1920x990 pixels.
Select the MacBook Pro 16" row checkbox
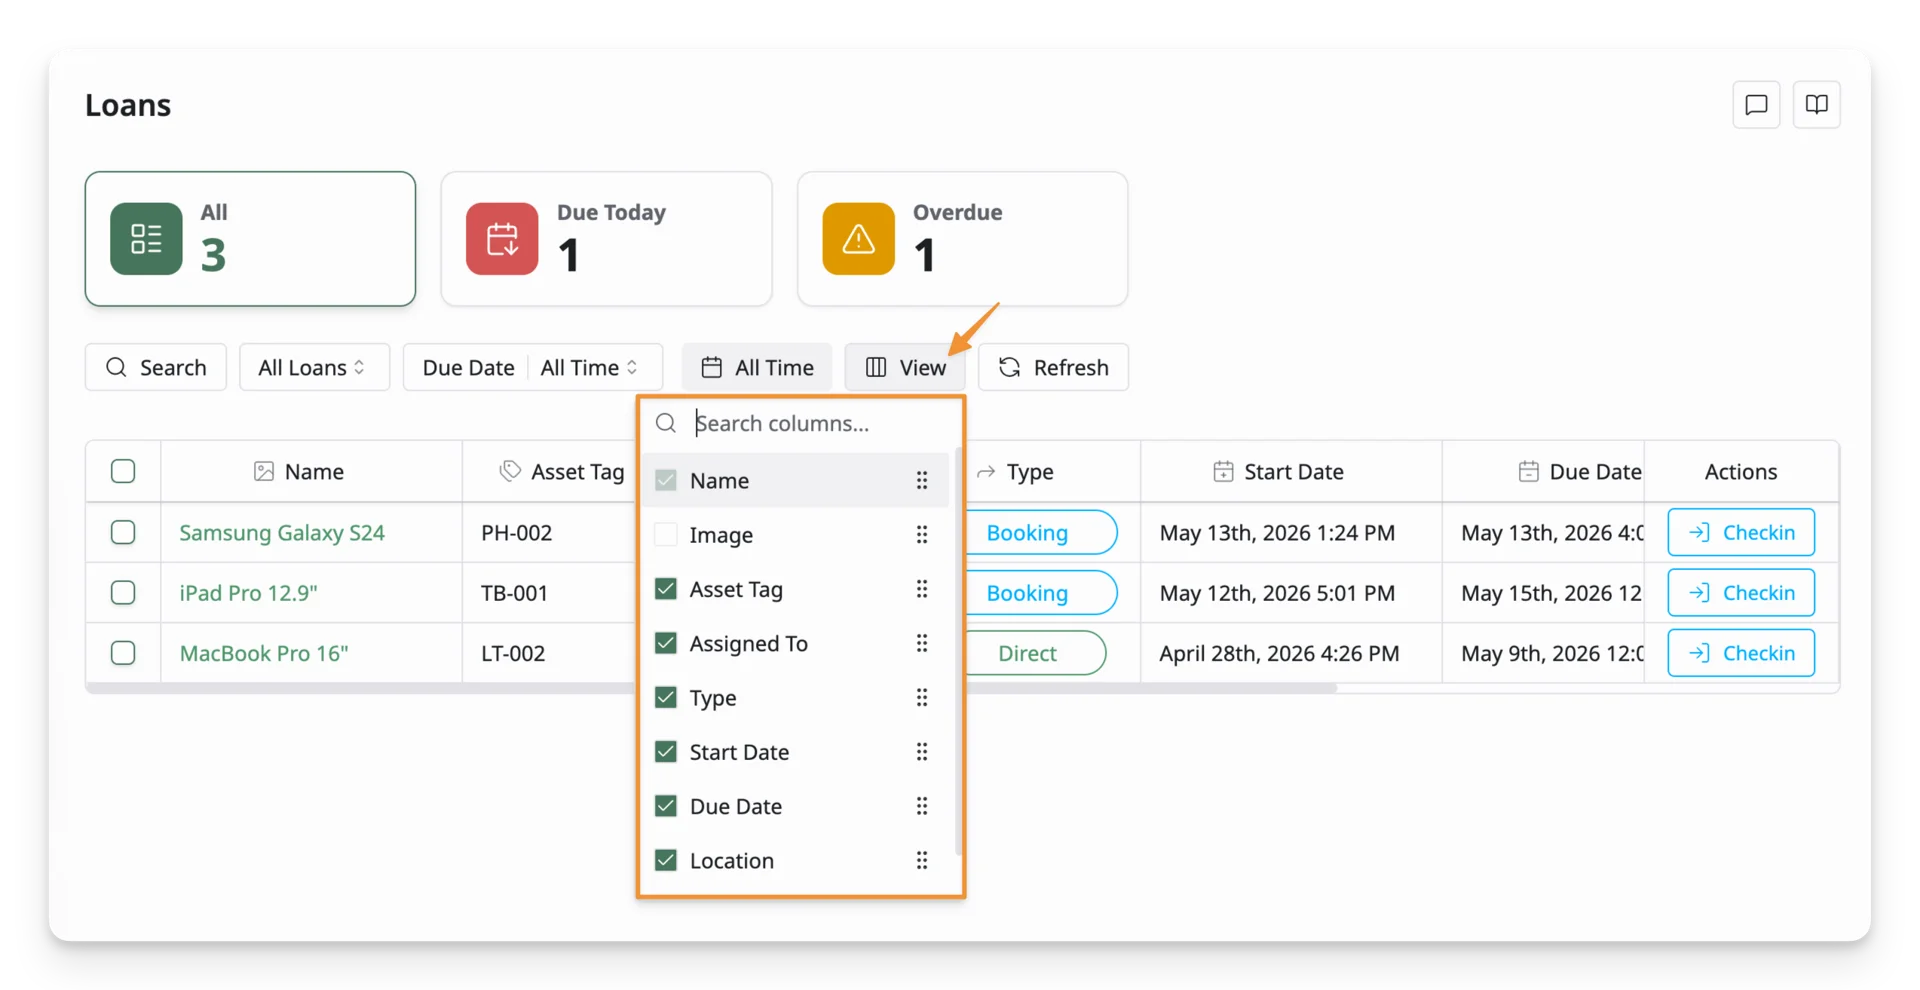pyautogui.click(x=123, y=653)
